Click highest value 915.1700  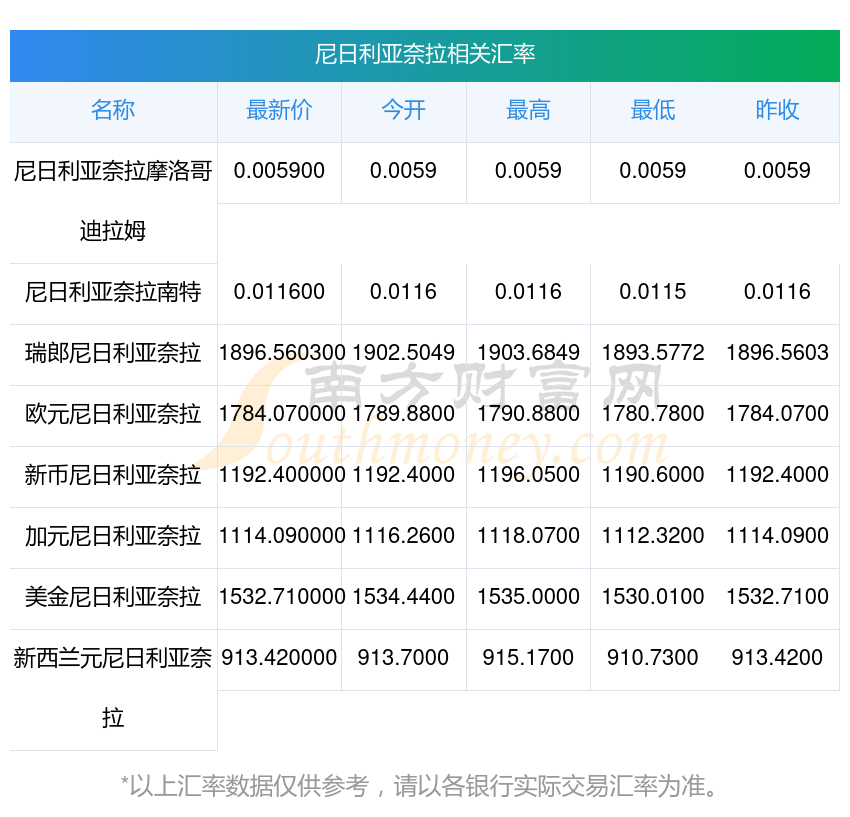point(528,658)
